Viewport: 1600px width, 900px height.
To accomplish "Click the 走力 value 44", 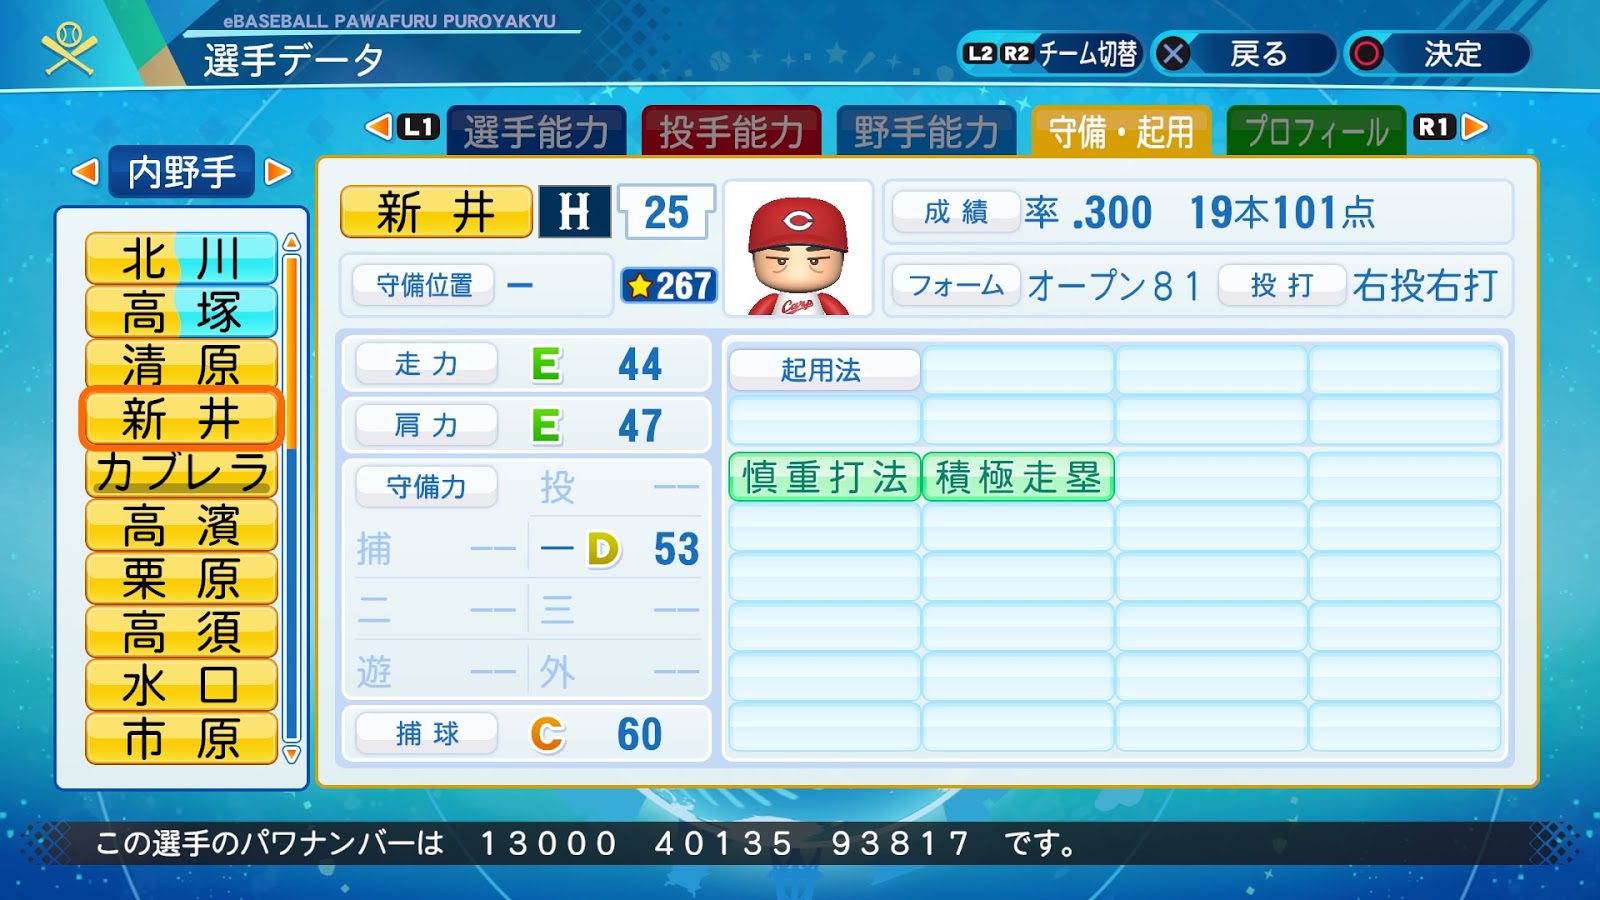I will [x=640, y=364].
